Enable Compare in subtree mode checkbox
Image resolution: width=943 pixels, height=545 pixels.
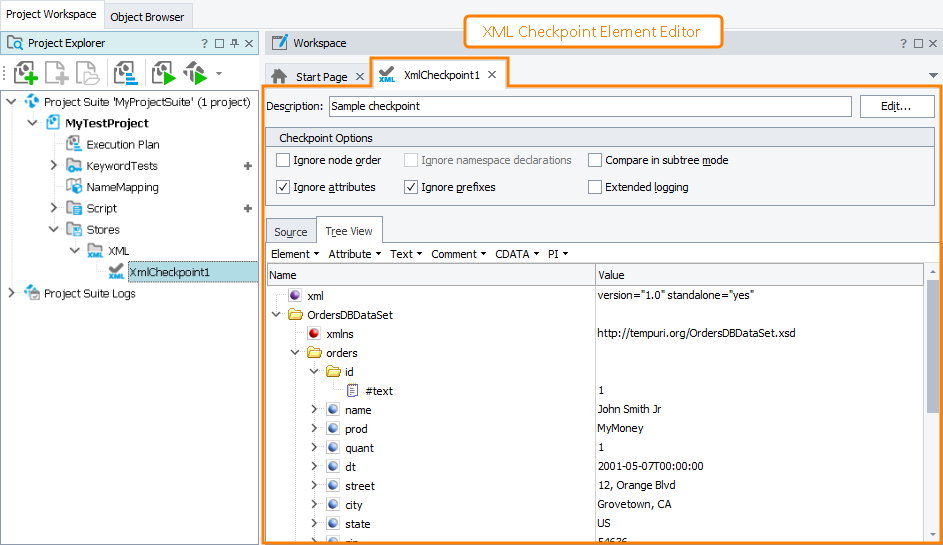(x=595, y=160)
